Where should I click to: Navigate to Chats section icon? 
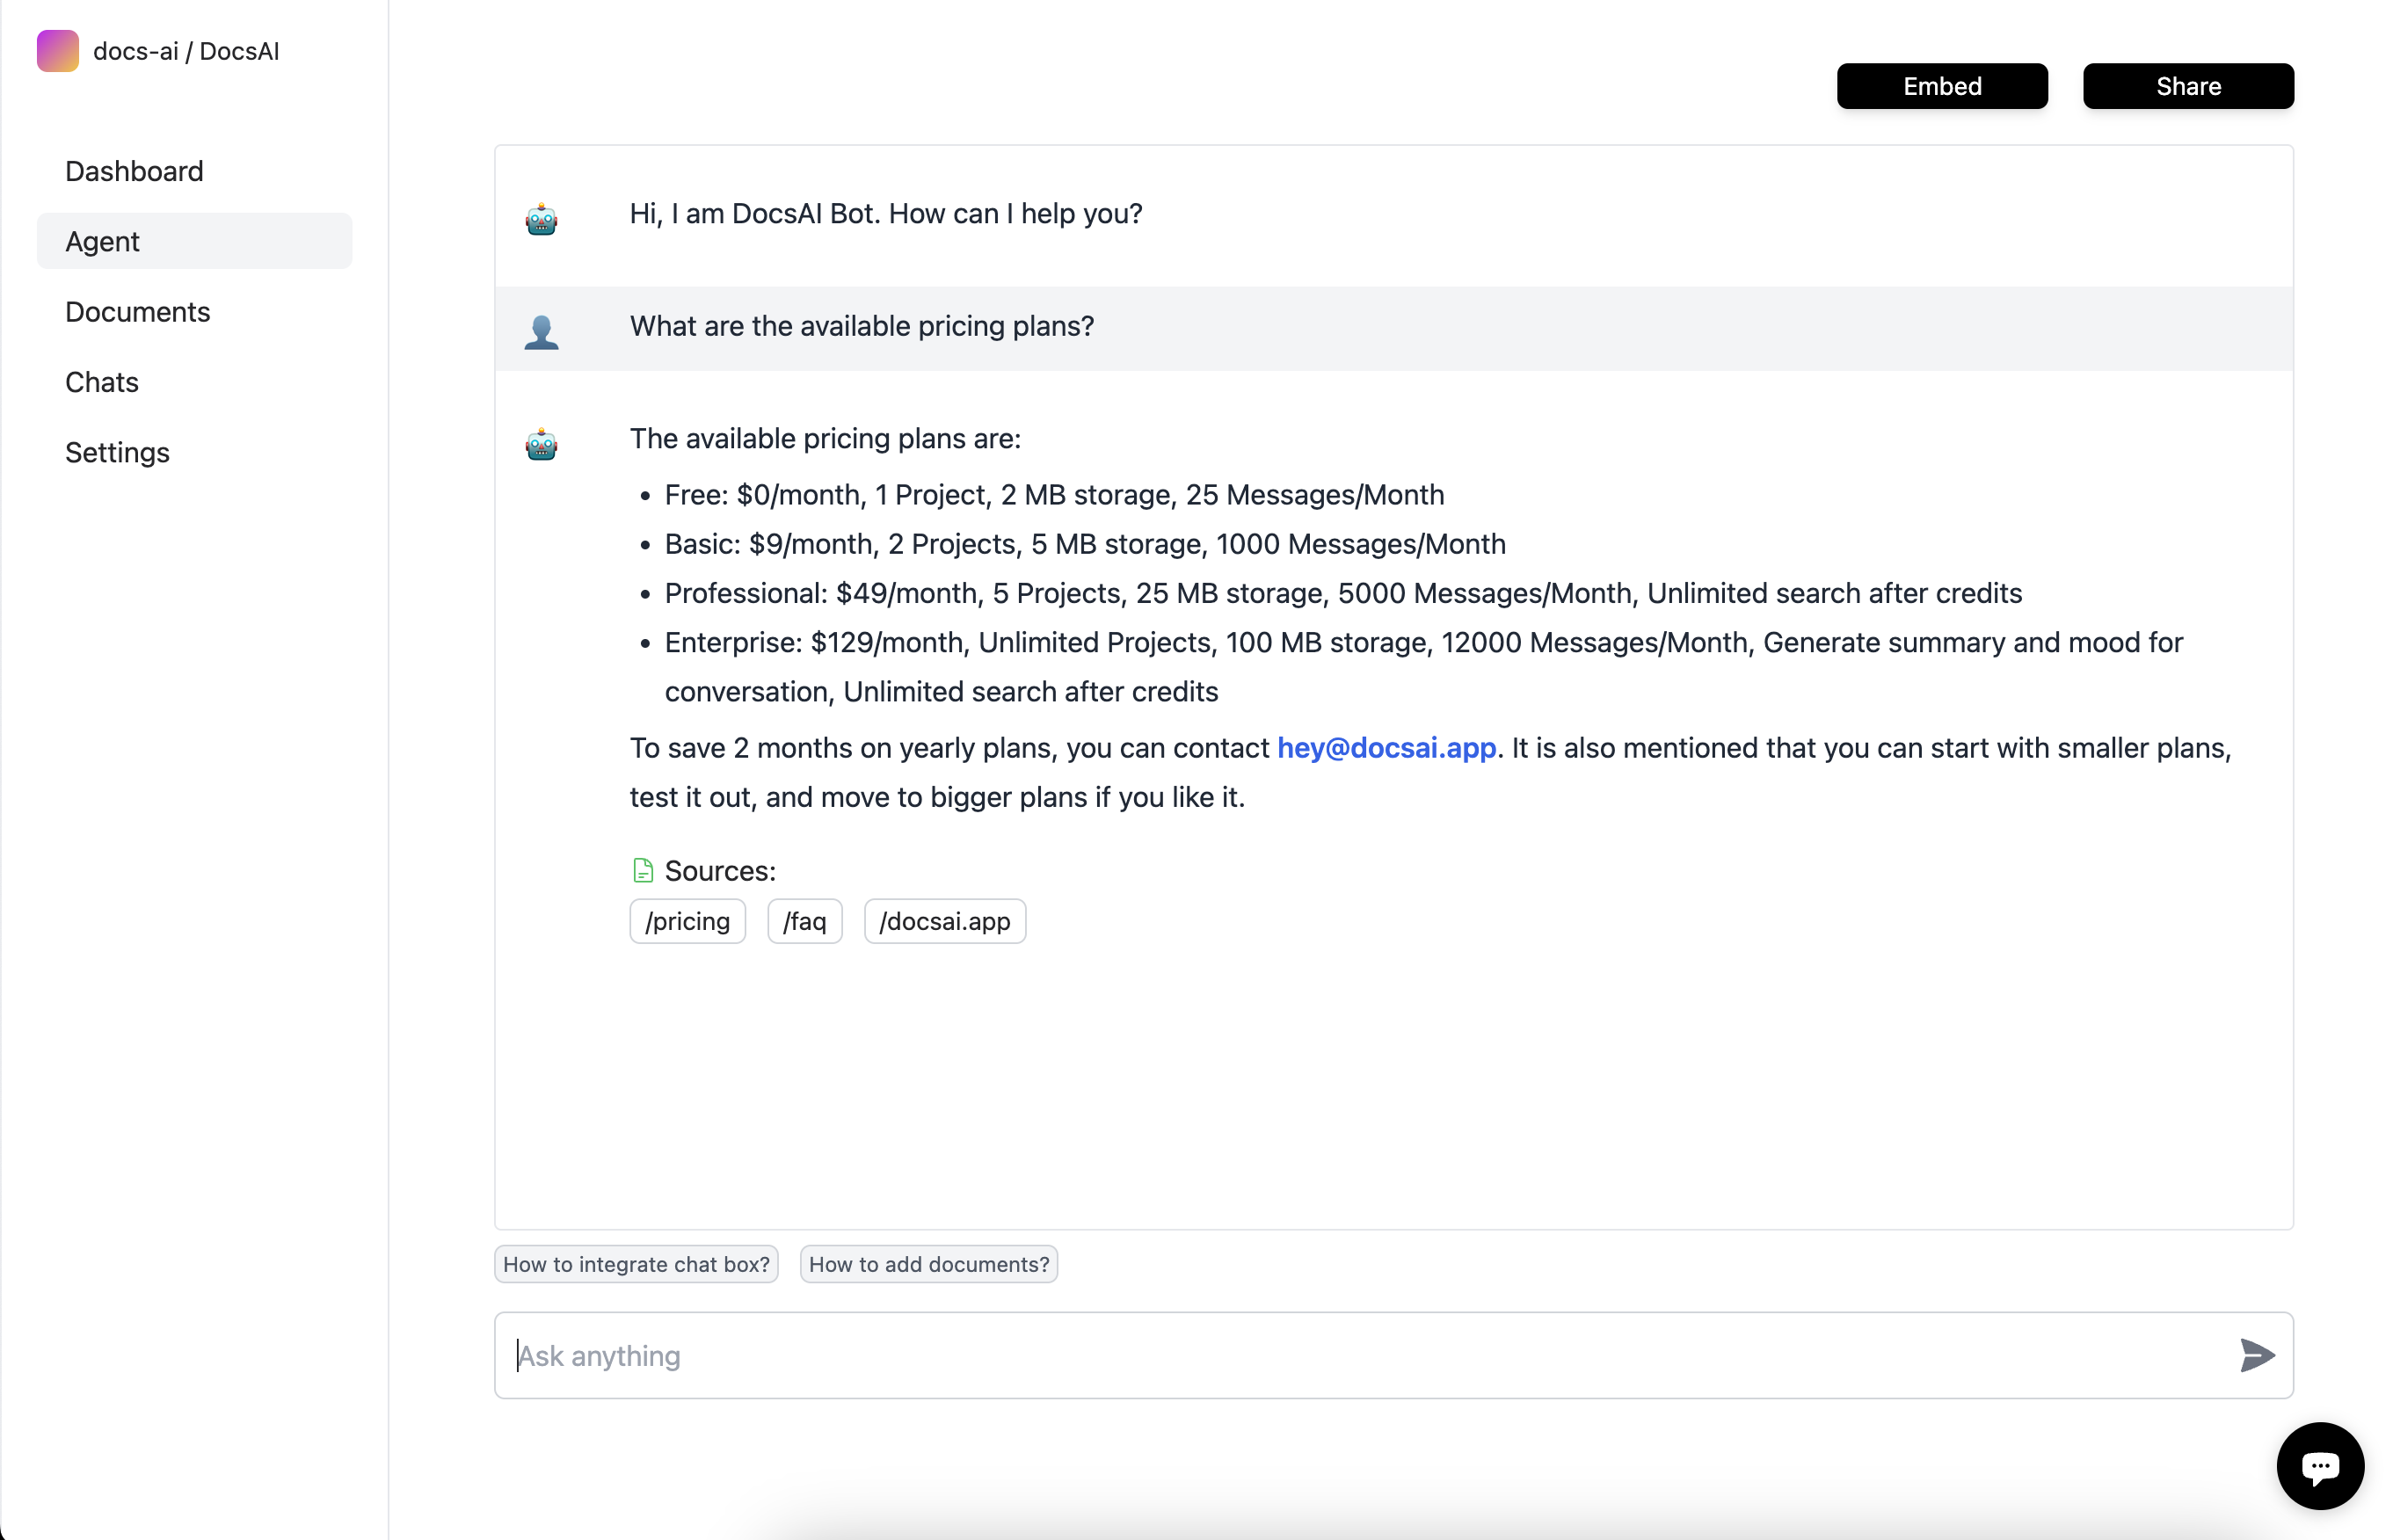point(99,382)
